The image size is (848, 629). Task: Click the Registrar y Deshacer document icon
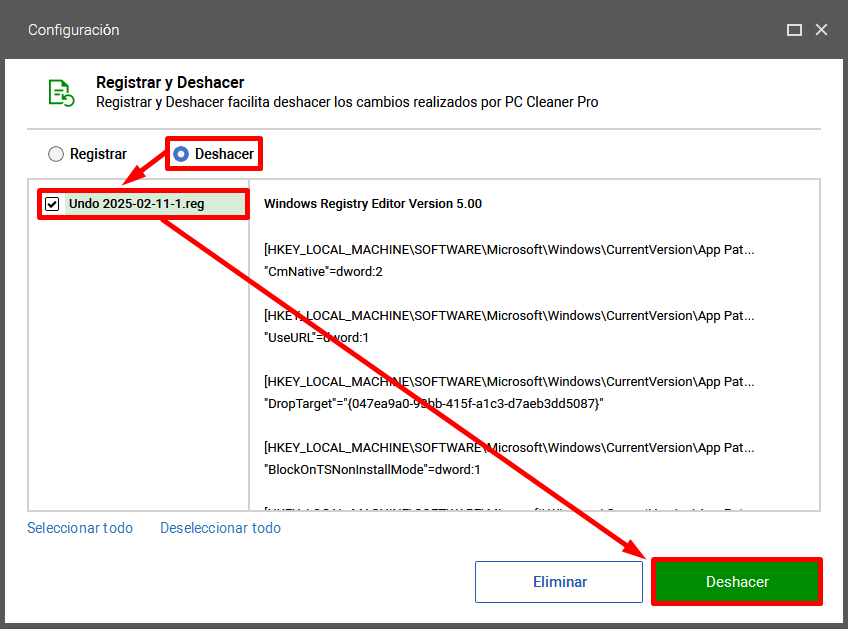click(x=61, y=93)
